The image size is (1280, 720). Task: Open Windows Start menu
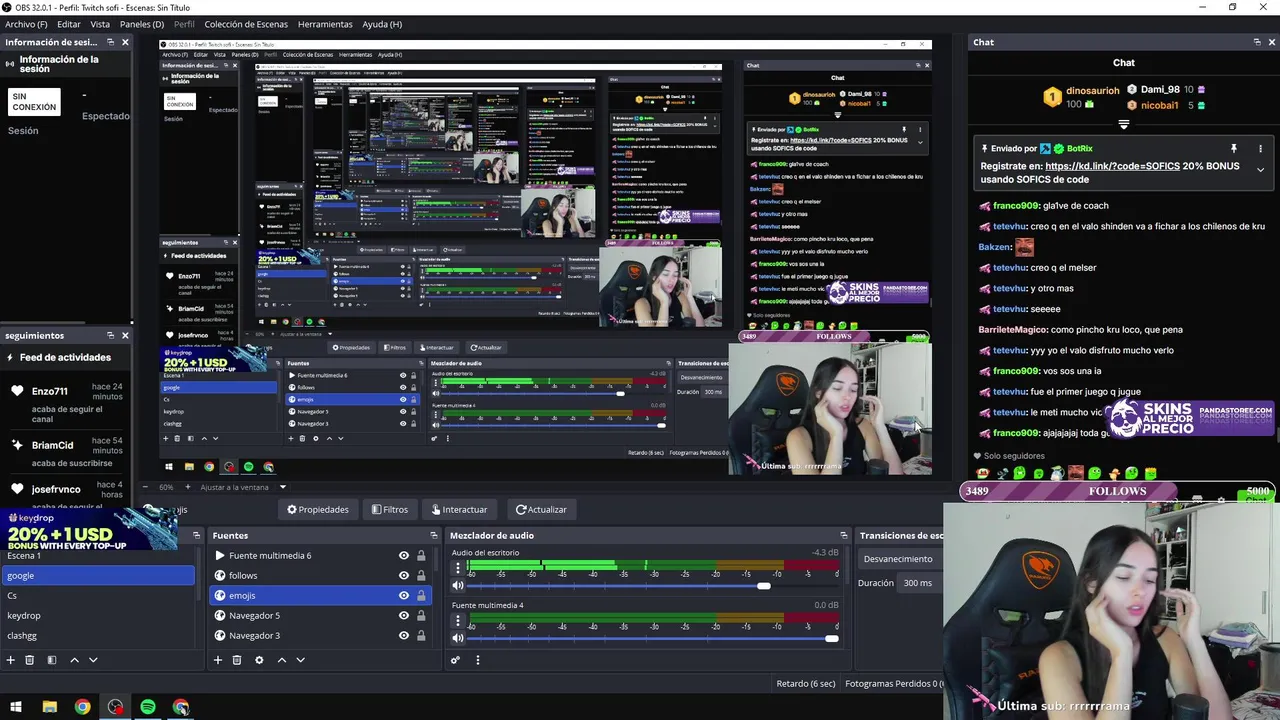[x=16, y=707]
